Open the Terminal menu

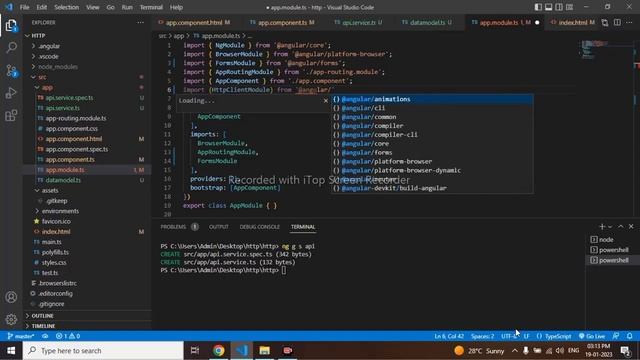click(151, 7)
